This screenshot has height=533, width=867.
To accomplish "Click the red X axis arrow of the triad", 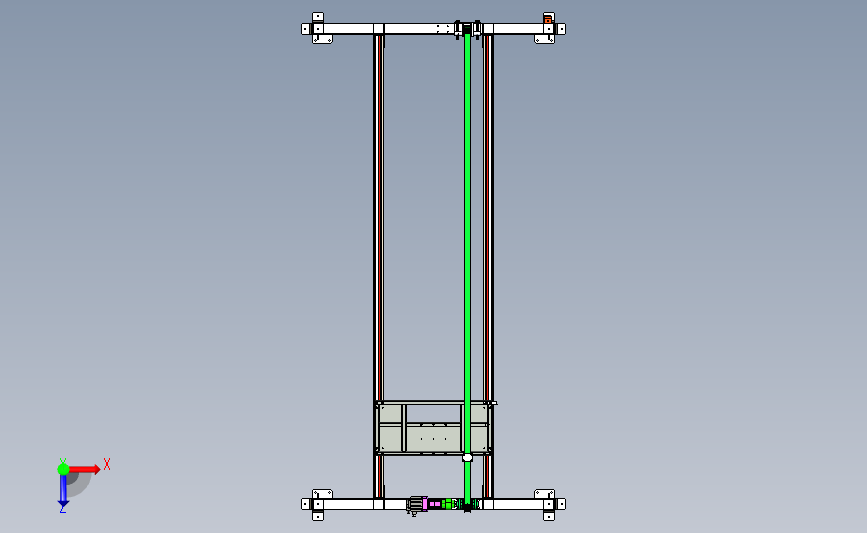I will coord(84,469).
